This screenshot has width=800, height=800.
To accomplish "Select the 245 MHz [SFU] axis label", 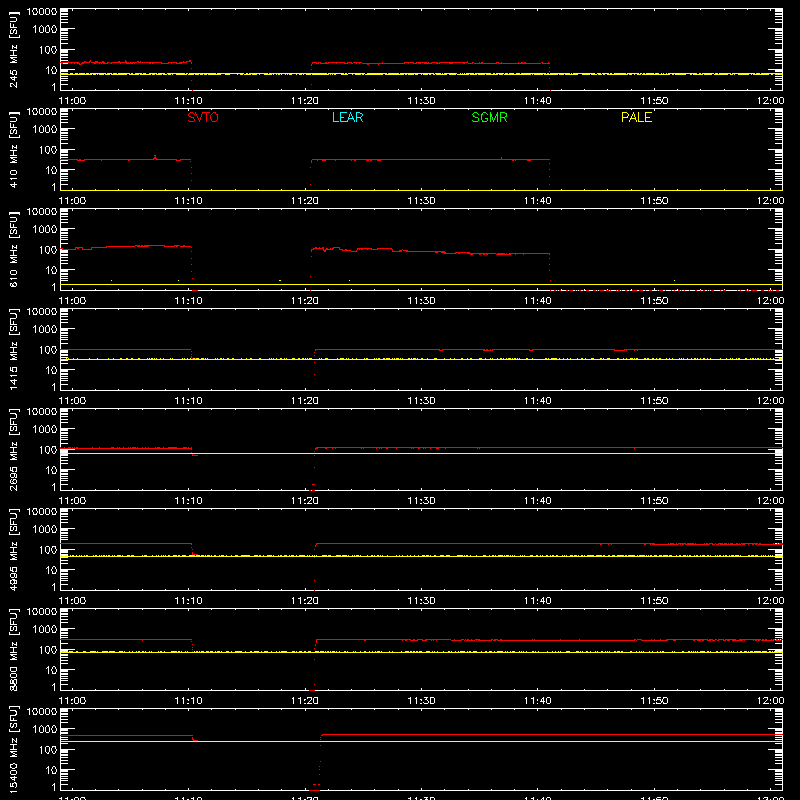I will pyautogui.click(x=14, y=50).
